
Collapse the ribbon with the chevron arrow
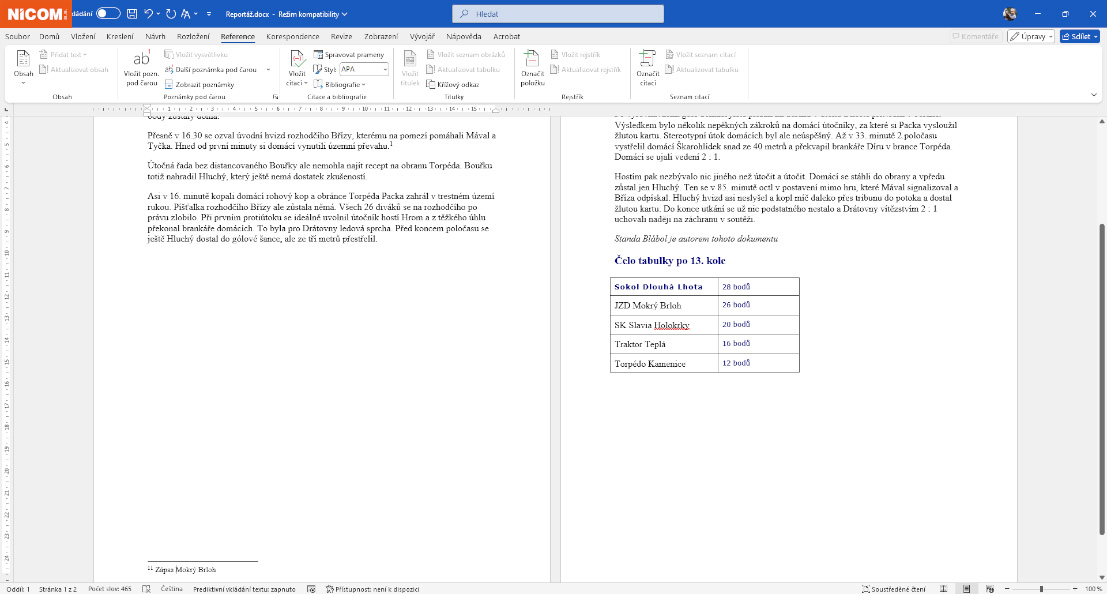1094,95
